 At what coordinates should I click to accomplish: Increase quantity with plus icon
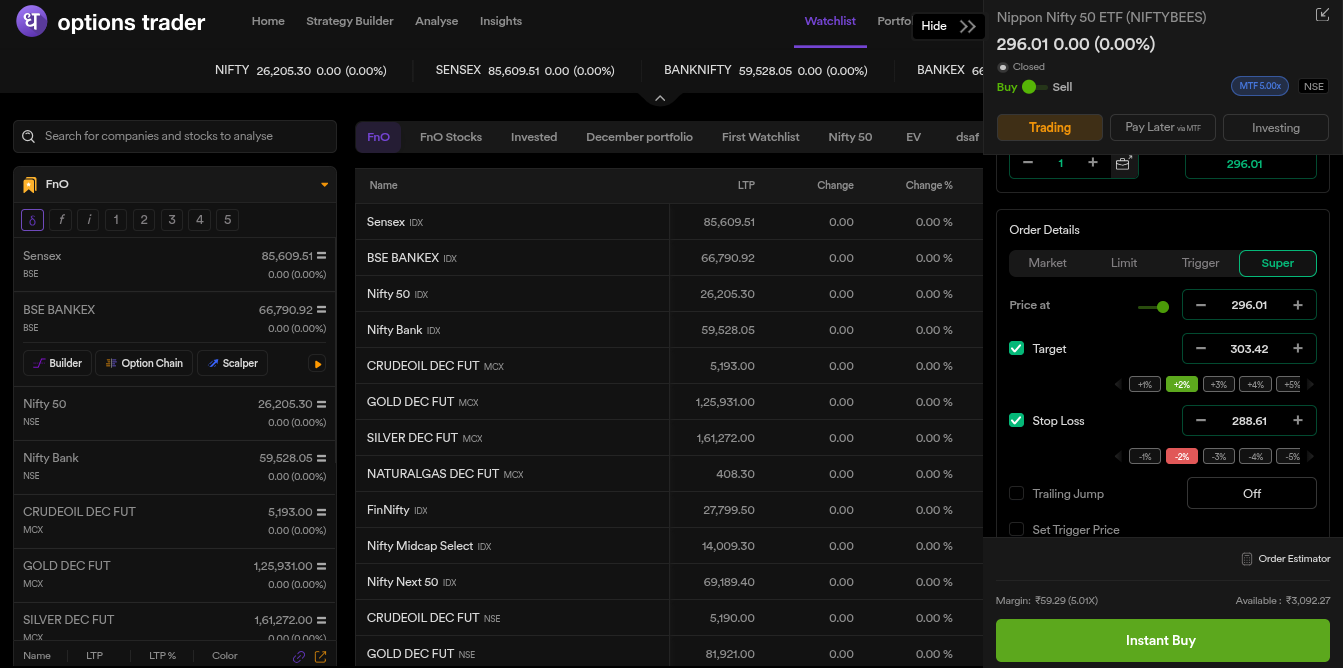(1093, 163)
